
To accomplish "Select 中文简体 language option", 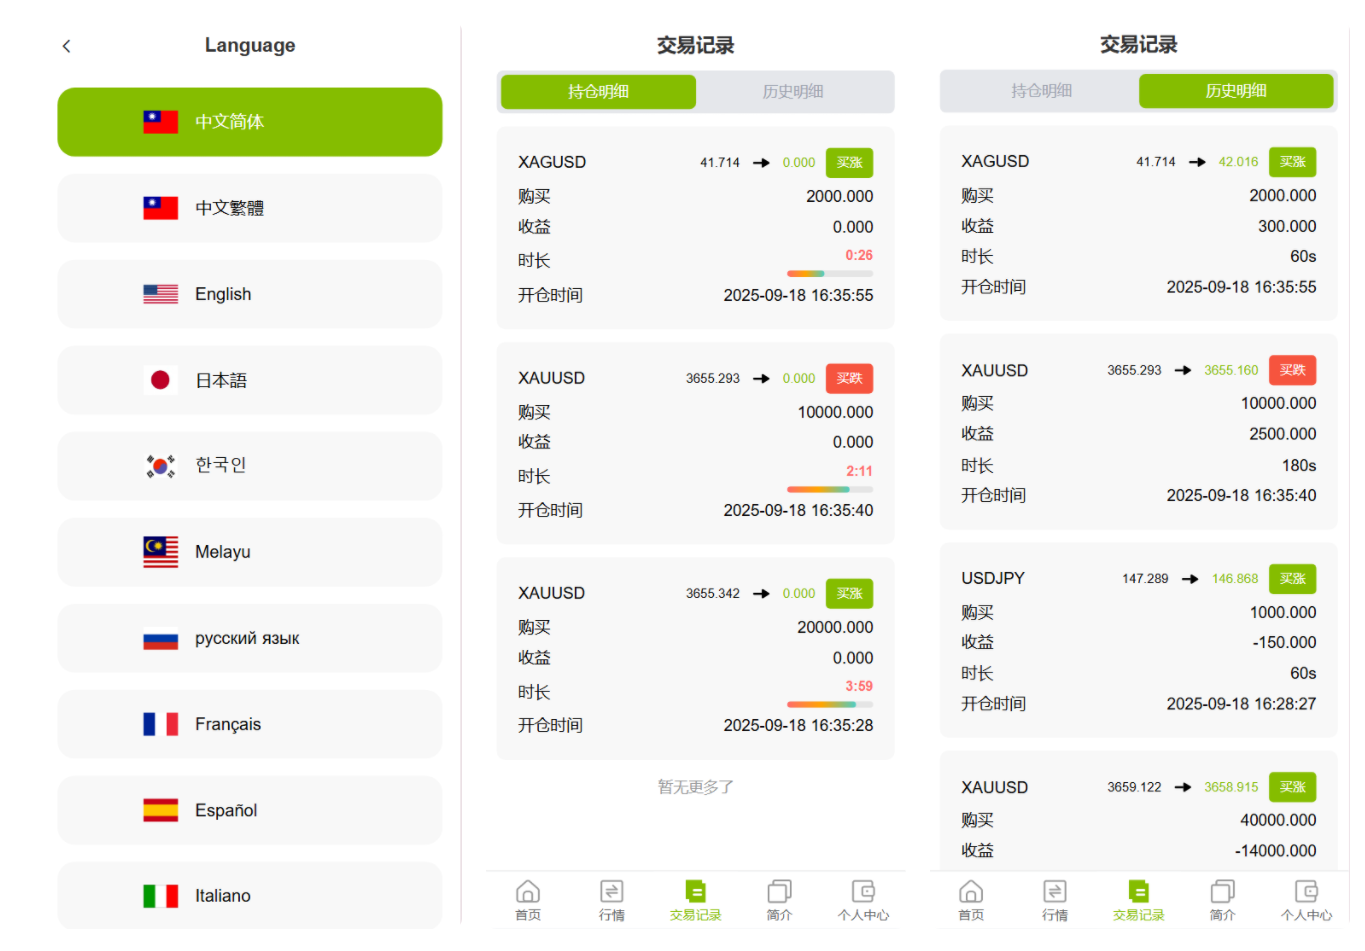I will [249, 122].
